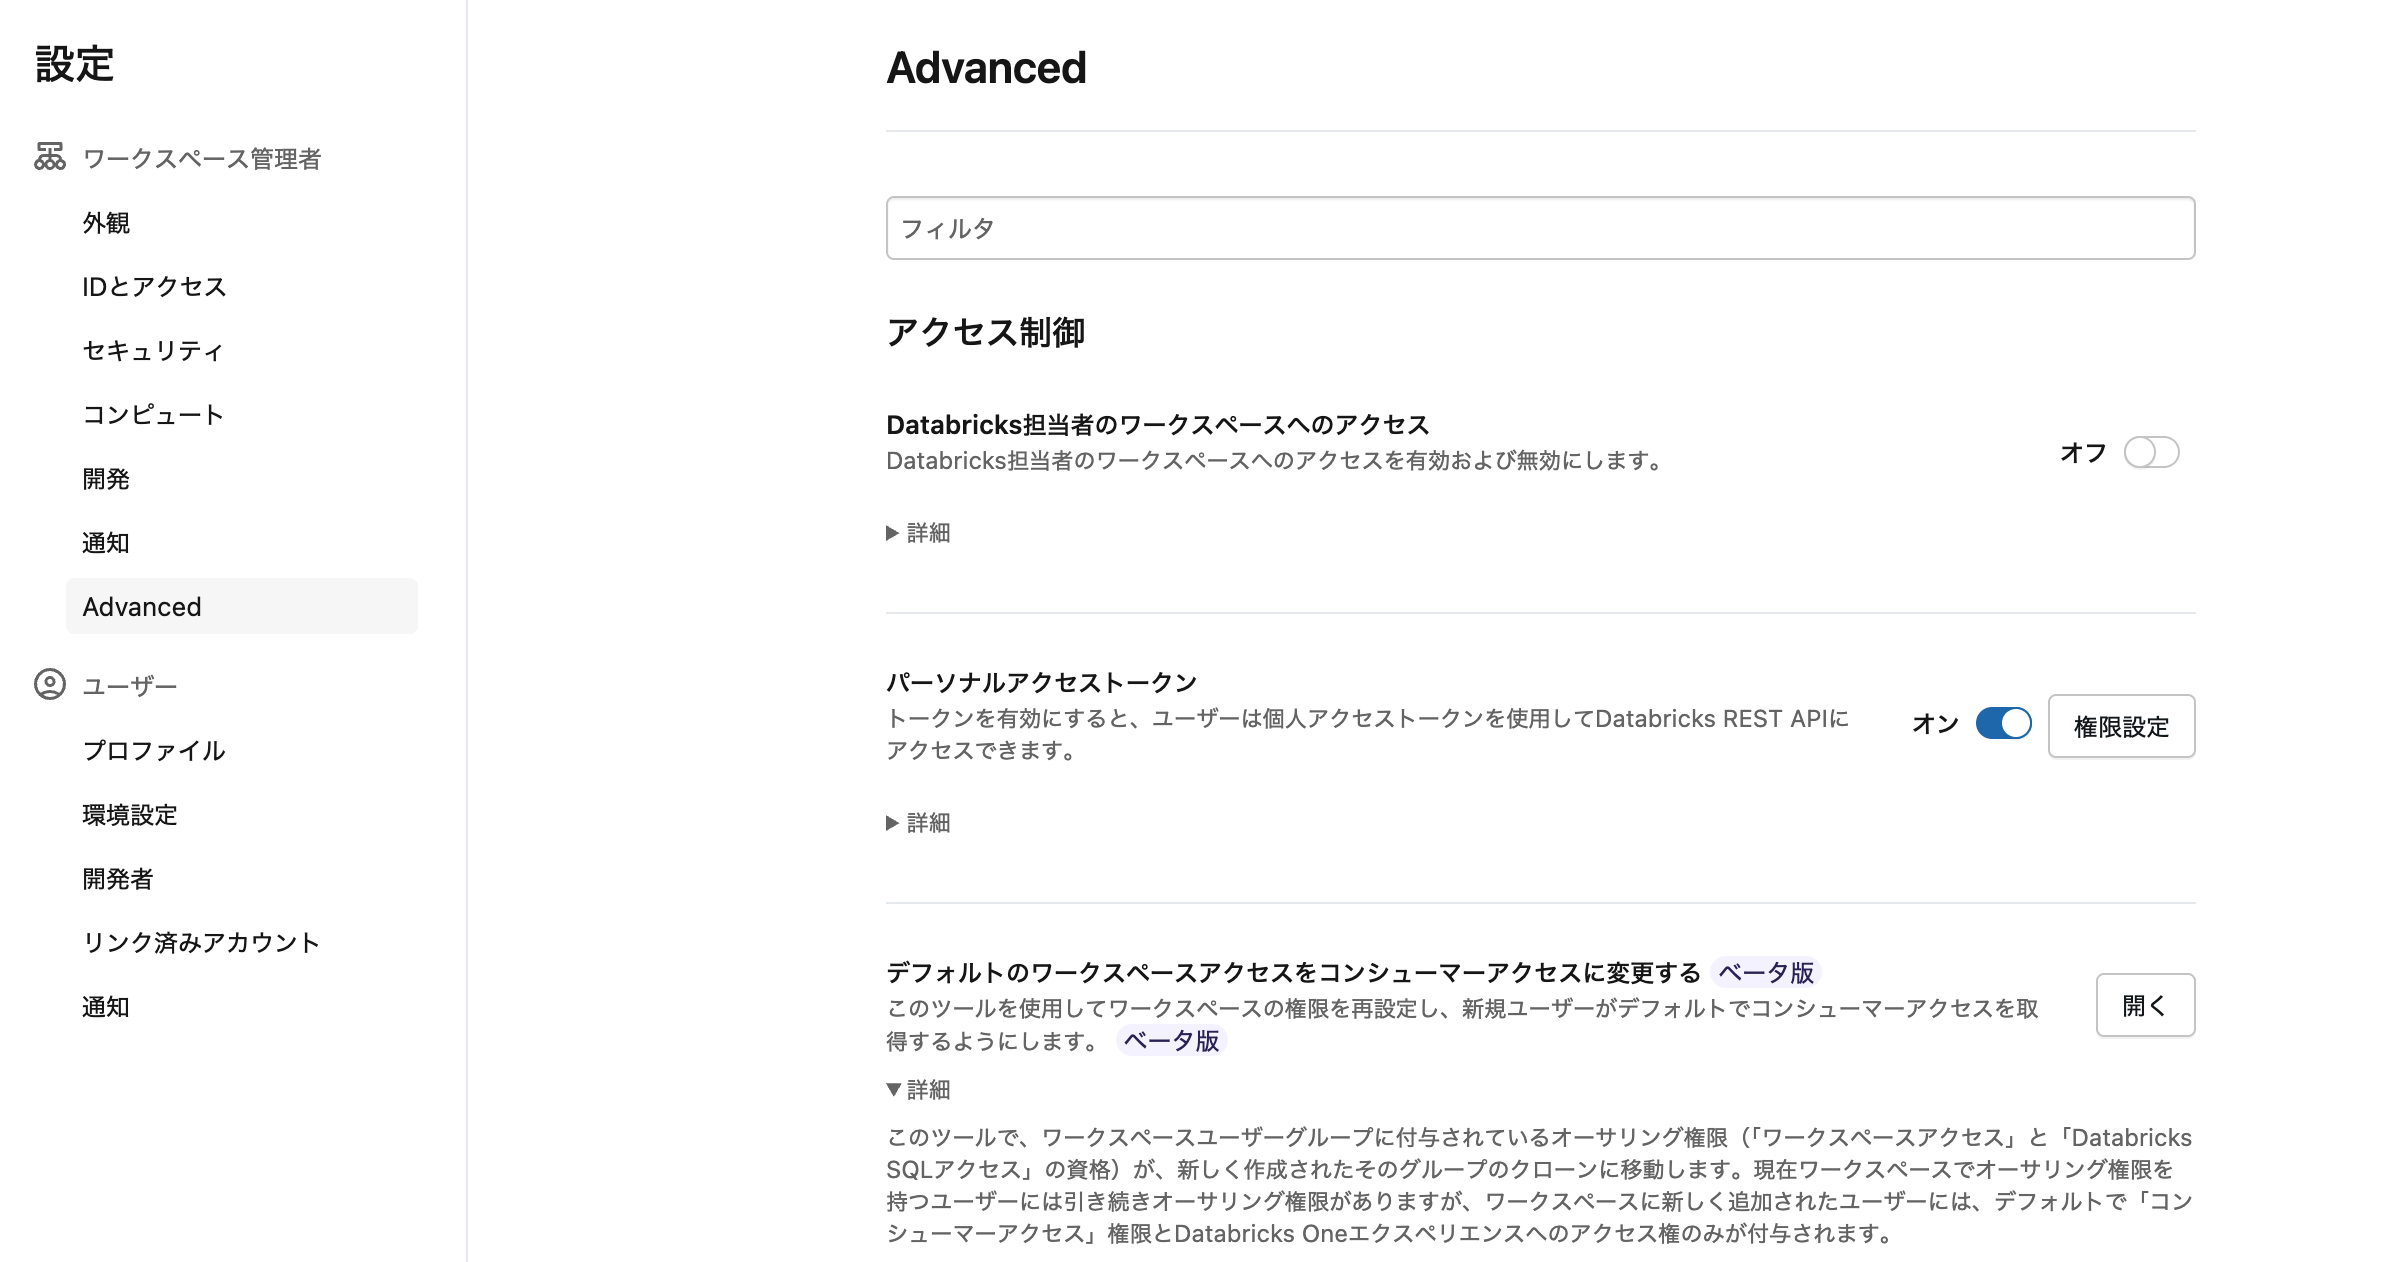Click the ベータ版 badge next to the heading

[1768, 972]
